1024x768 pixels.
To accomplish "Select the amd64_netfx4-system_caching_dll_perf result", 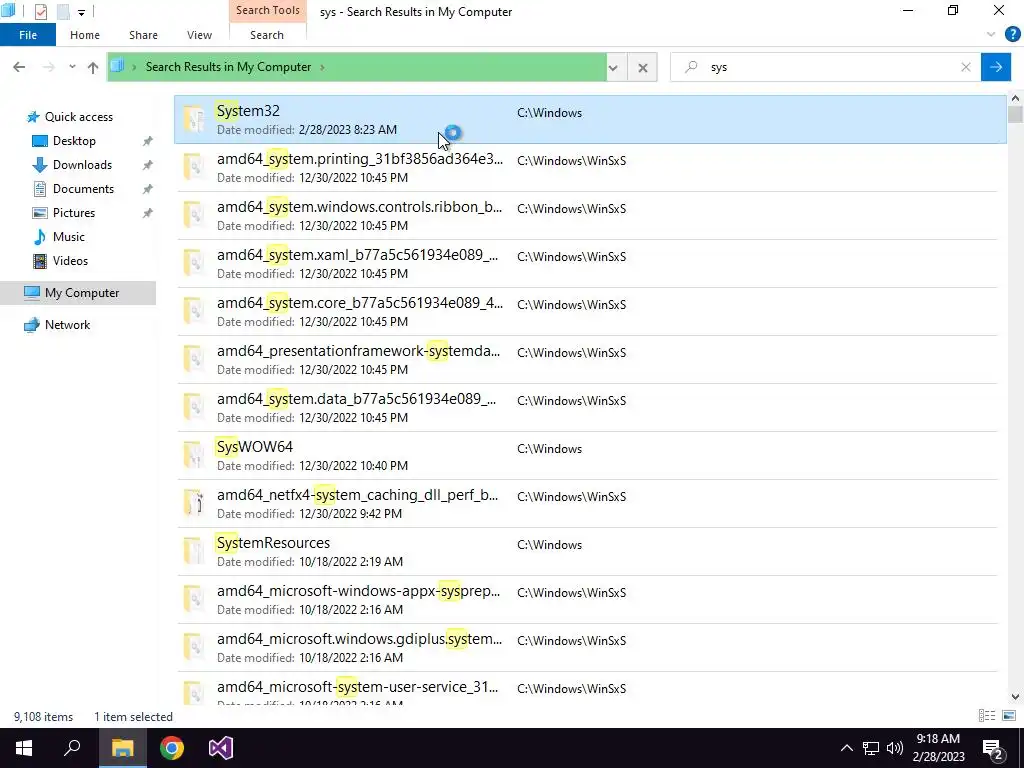I will [x=588, y=504].
